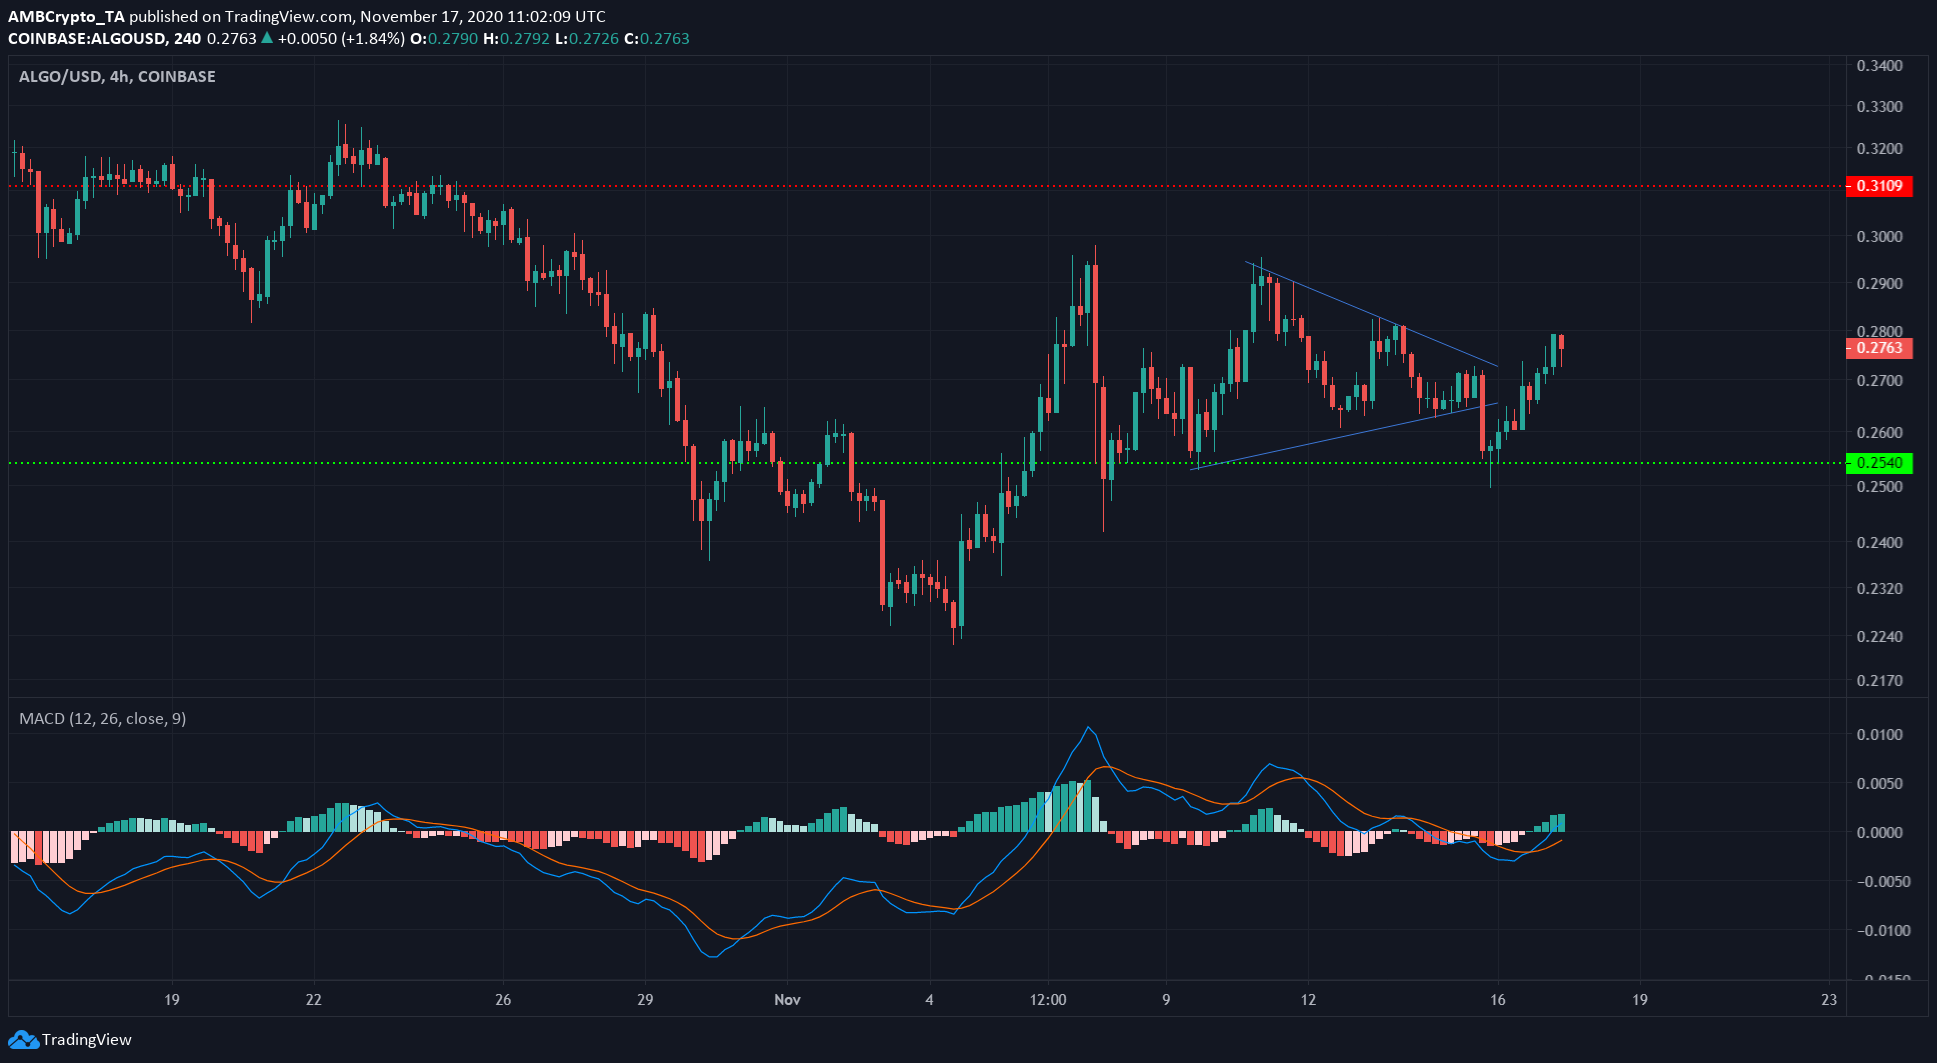This screenshot has width=1937, height=1063.
Task: Click the MACD 0.0100 axis label
Action: click(1879, 735)
